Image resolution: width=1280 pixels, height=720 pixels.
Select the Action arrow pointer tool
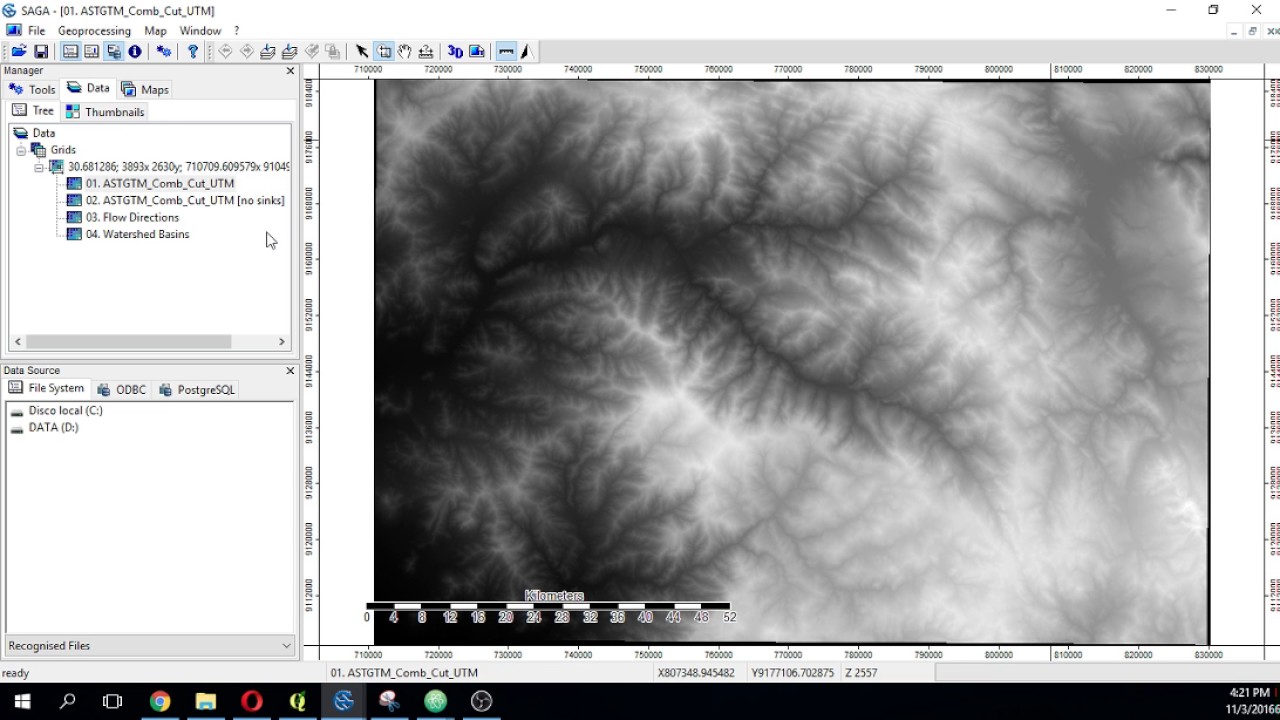coord(362,52)
